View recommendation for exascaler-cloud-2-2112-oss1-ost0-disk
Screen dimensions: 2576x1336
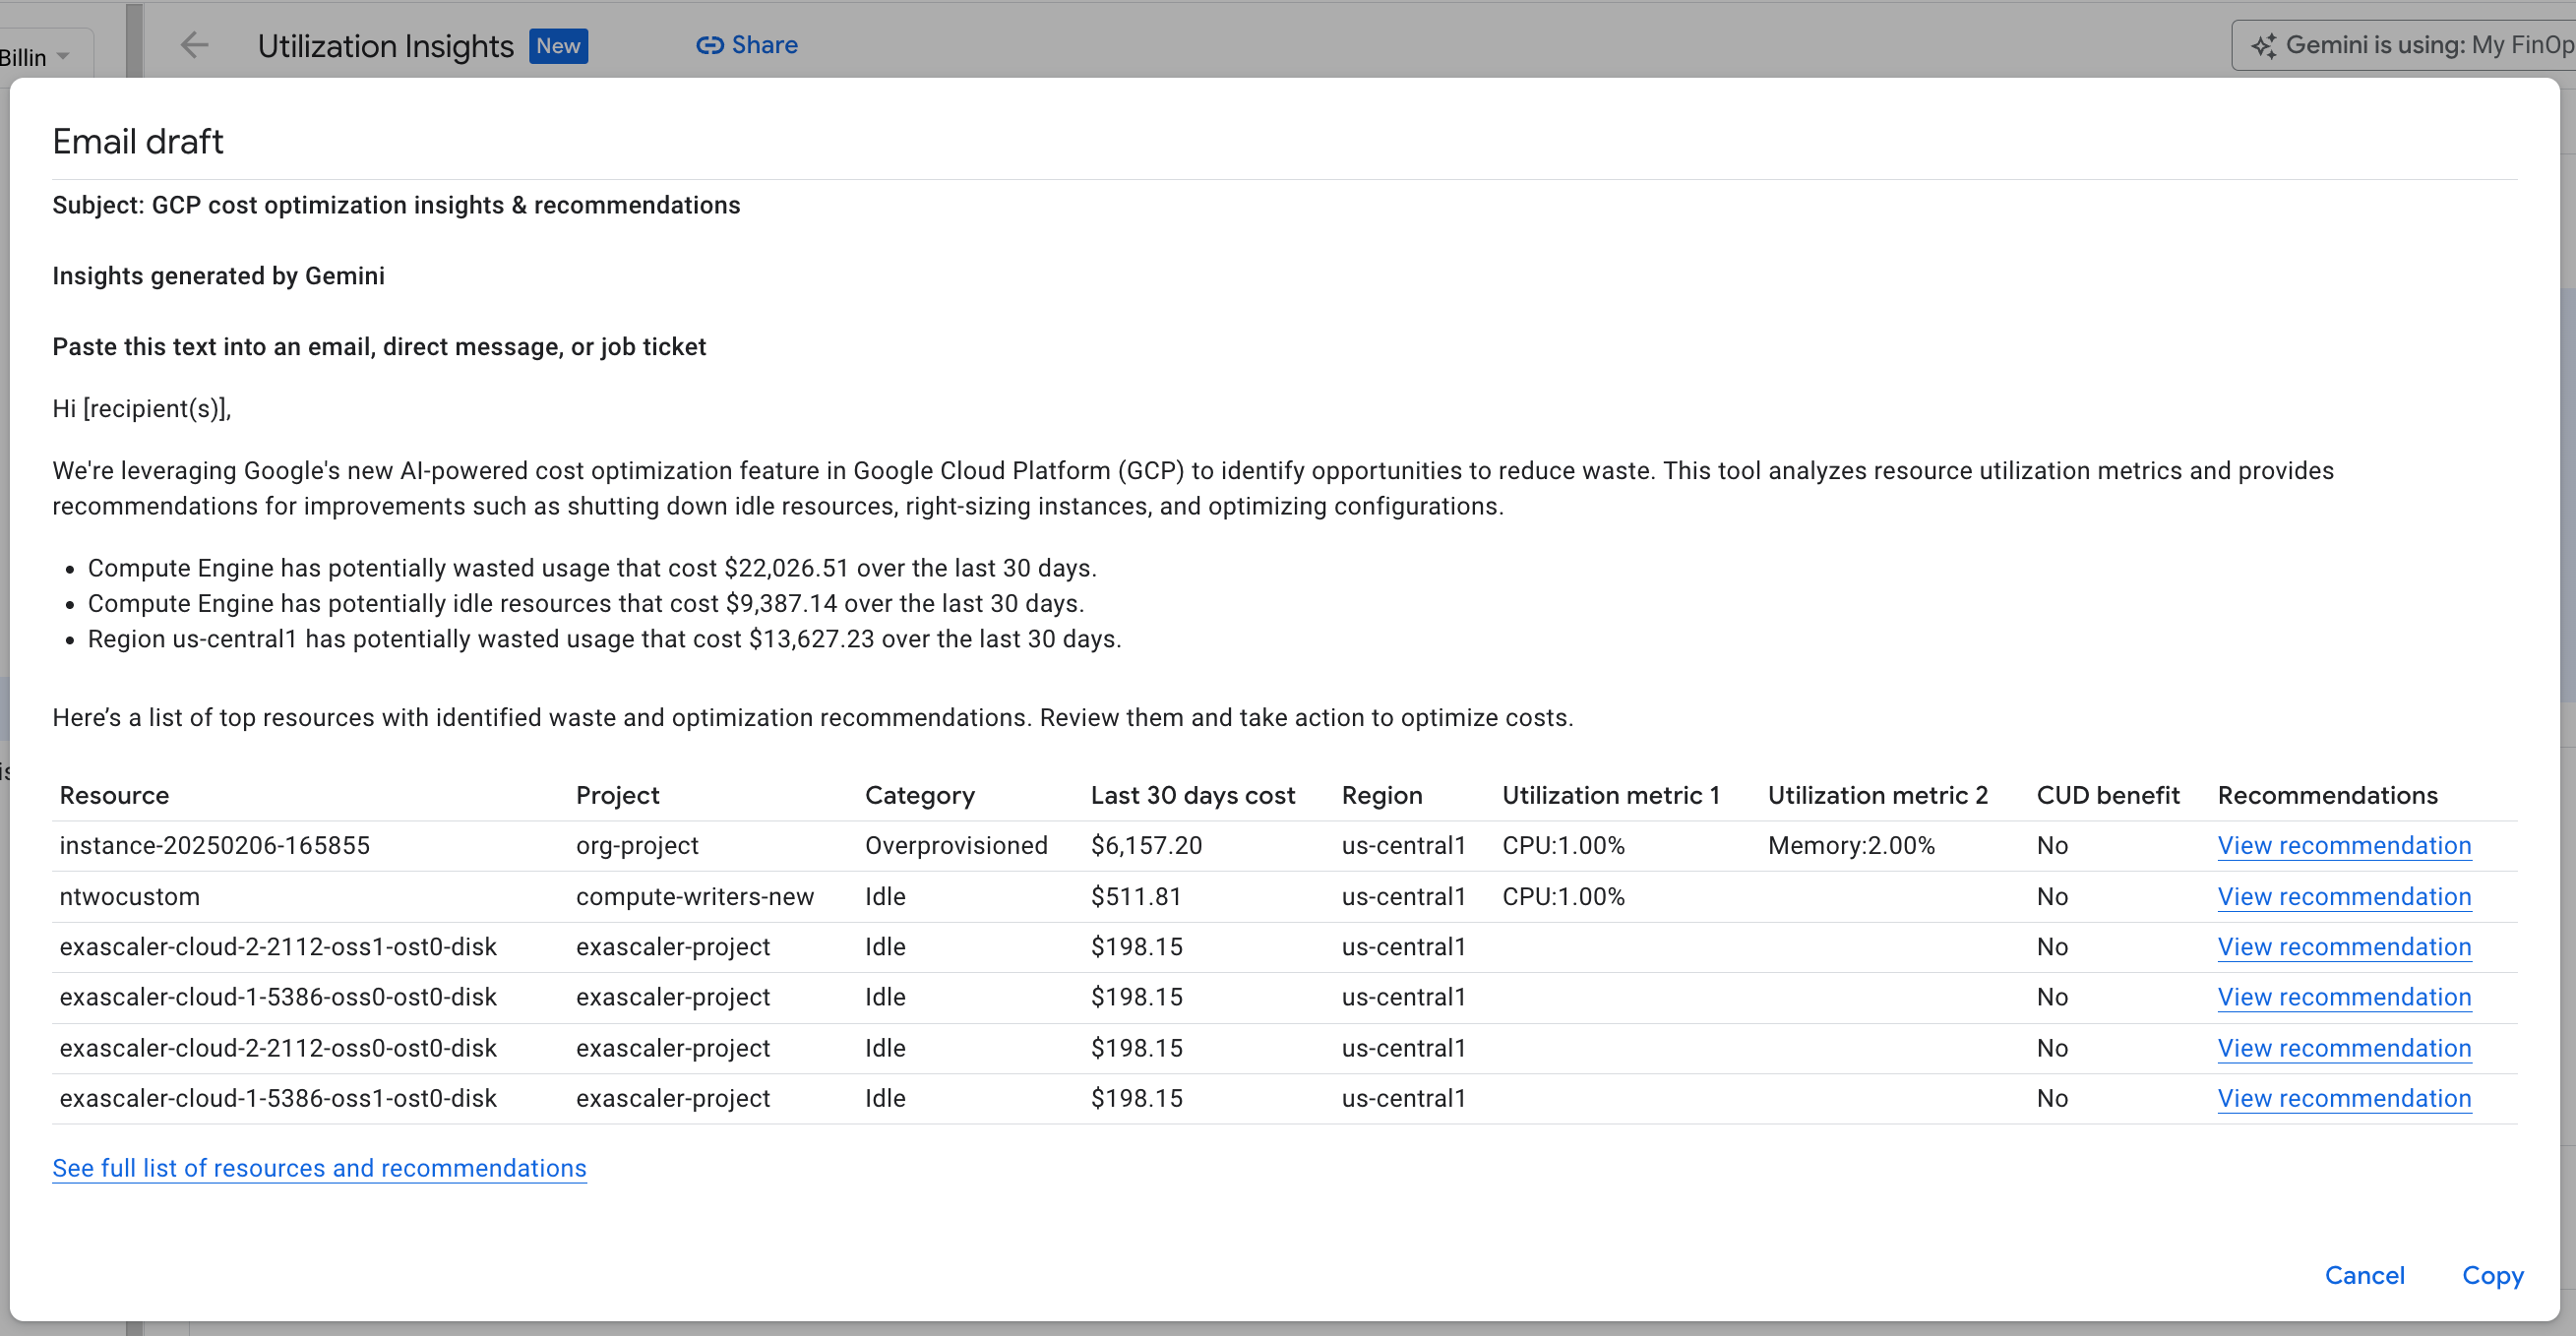[2344, 947]
